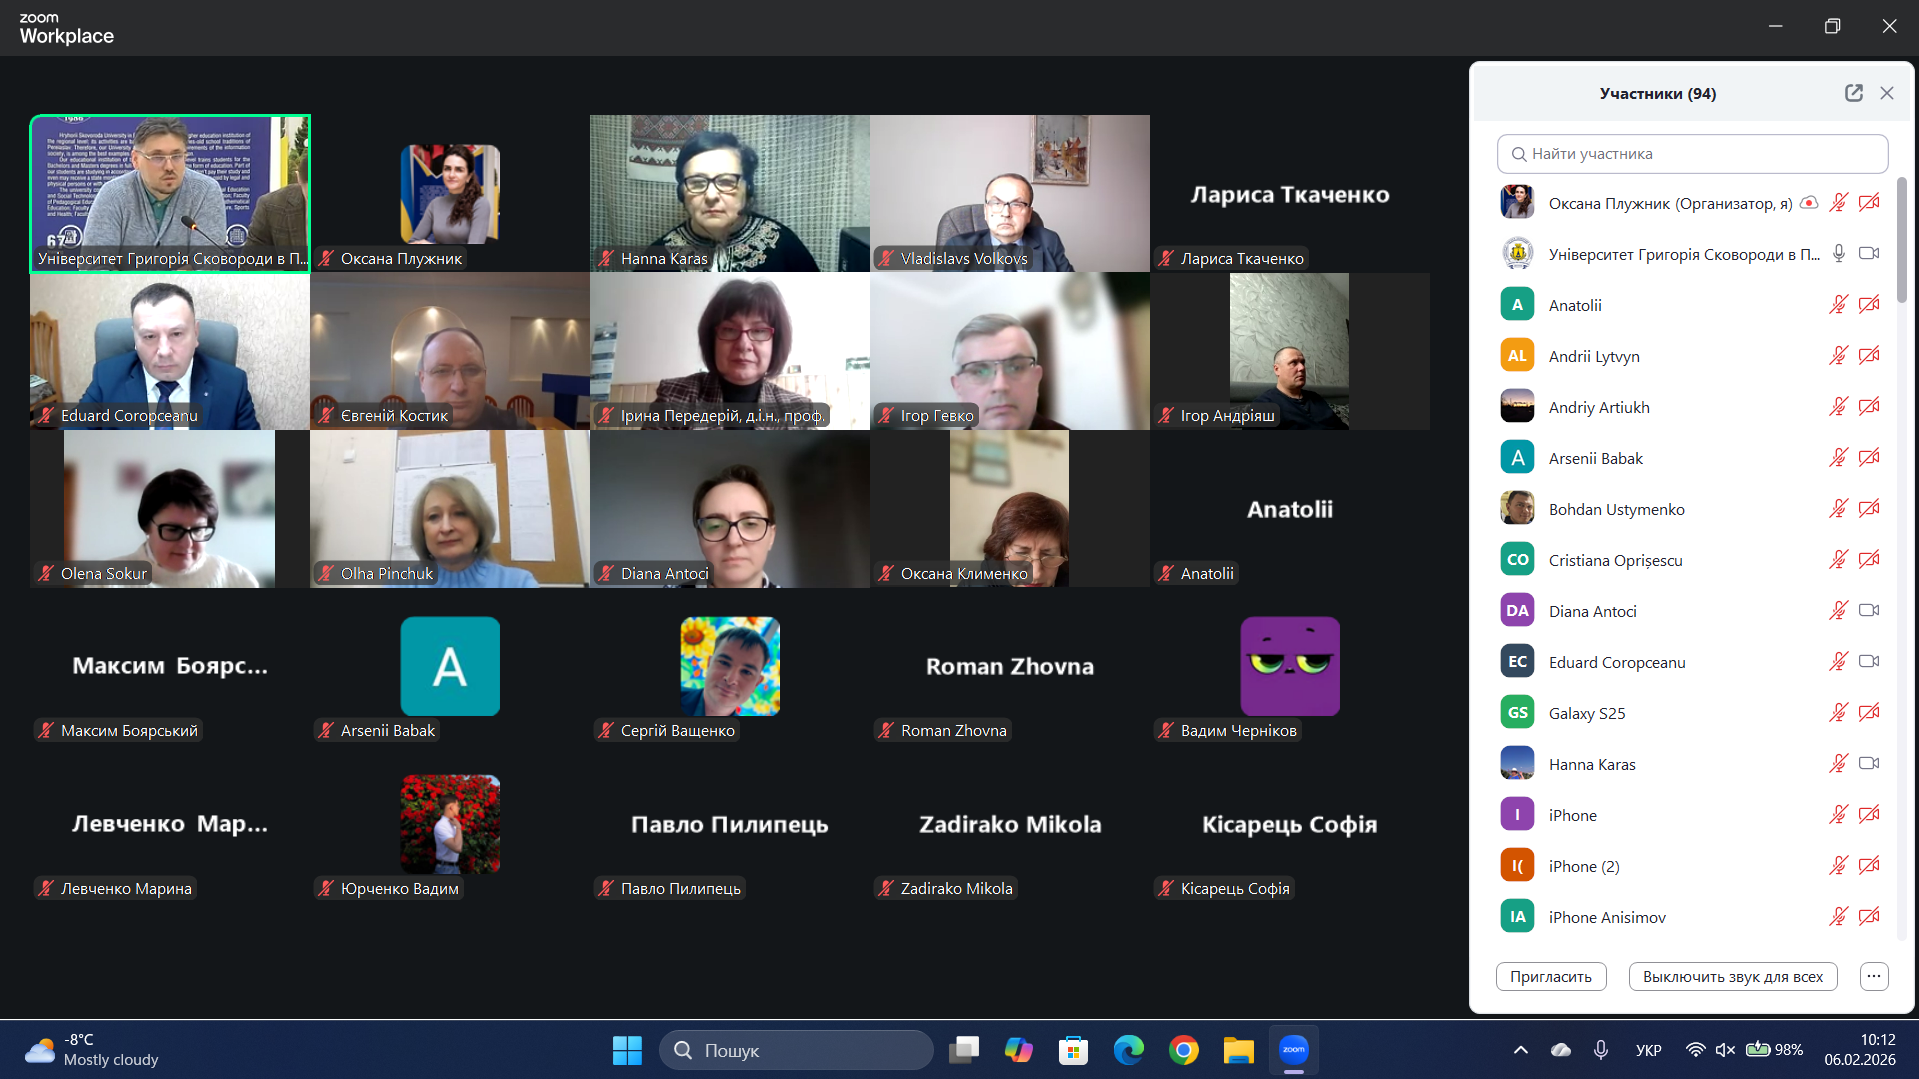Open Microsoft Store from taskbar
Screen dimensions: 1919x1079
(x=1074, y=1050)
